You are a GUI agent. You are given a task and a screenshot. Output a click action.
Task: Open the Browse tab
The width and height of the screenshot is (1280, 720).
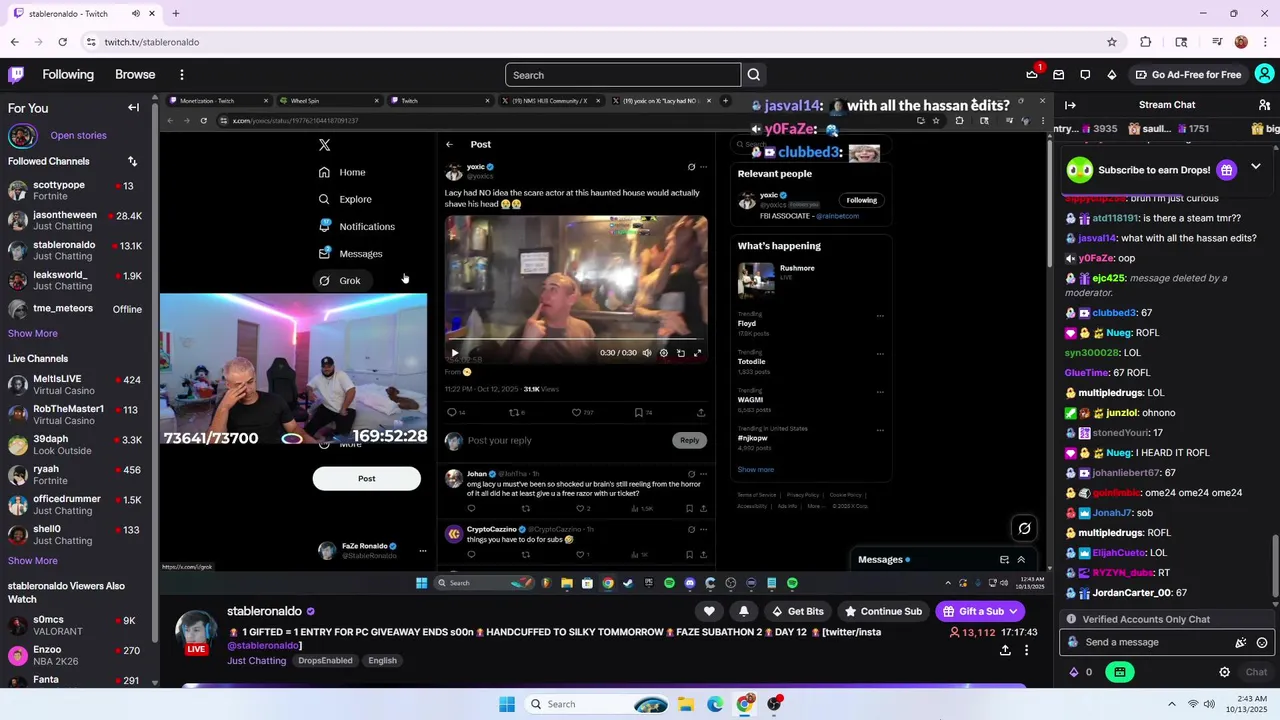pos(135,75)
